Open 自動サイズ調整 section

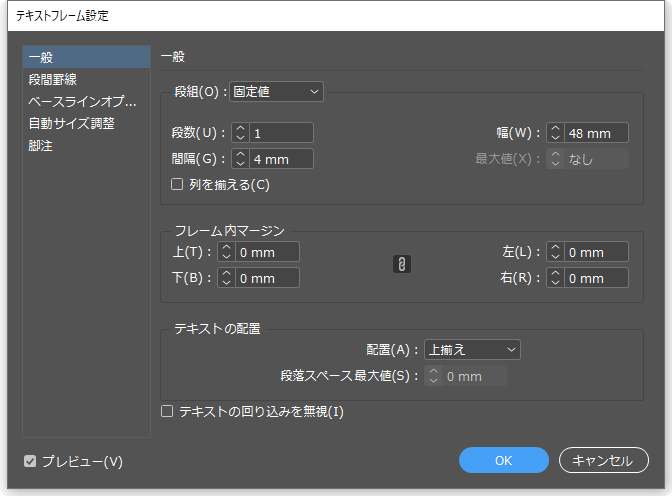[71, 123]
